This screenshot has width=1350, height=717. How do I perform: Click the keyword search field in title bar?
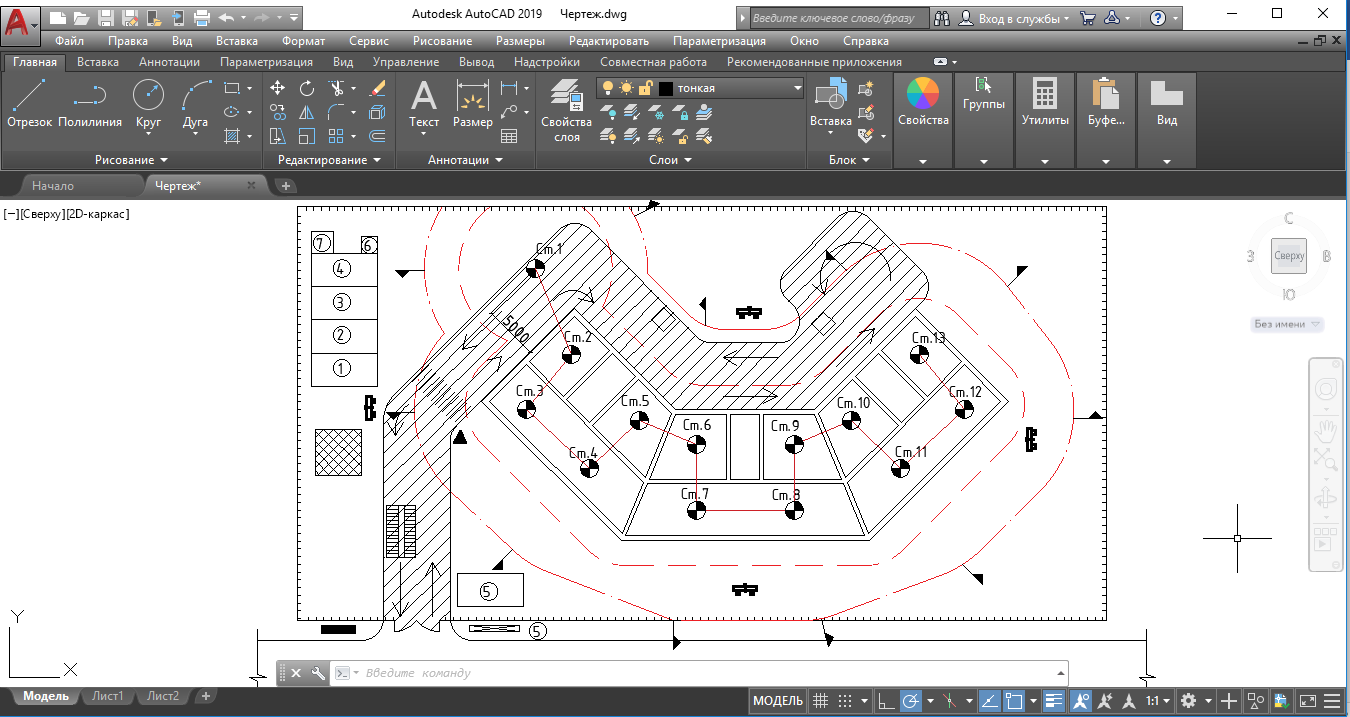pyautogui.click(x=838, y=18)
